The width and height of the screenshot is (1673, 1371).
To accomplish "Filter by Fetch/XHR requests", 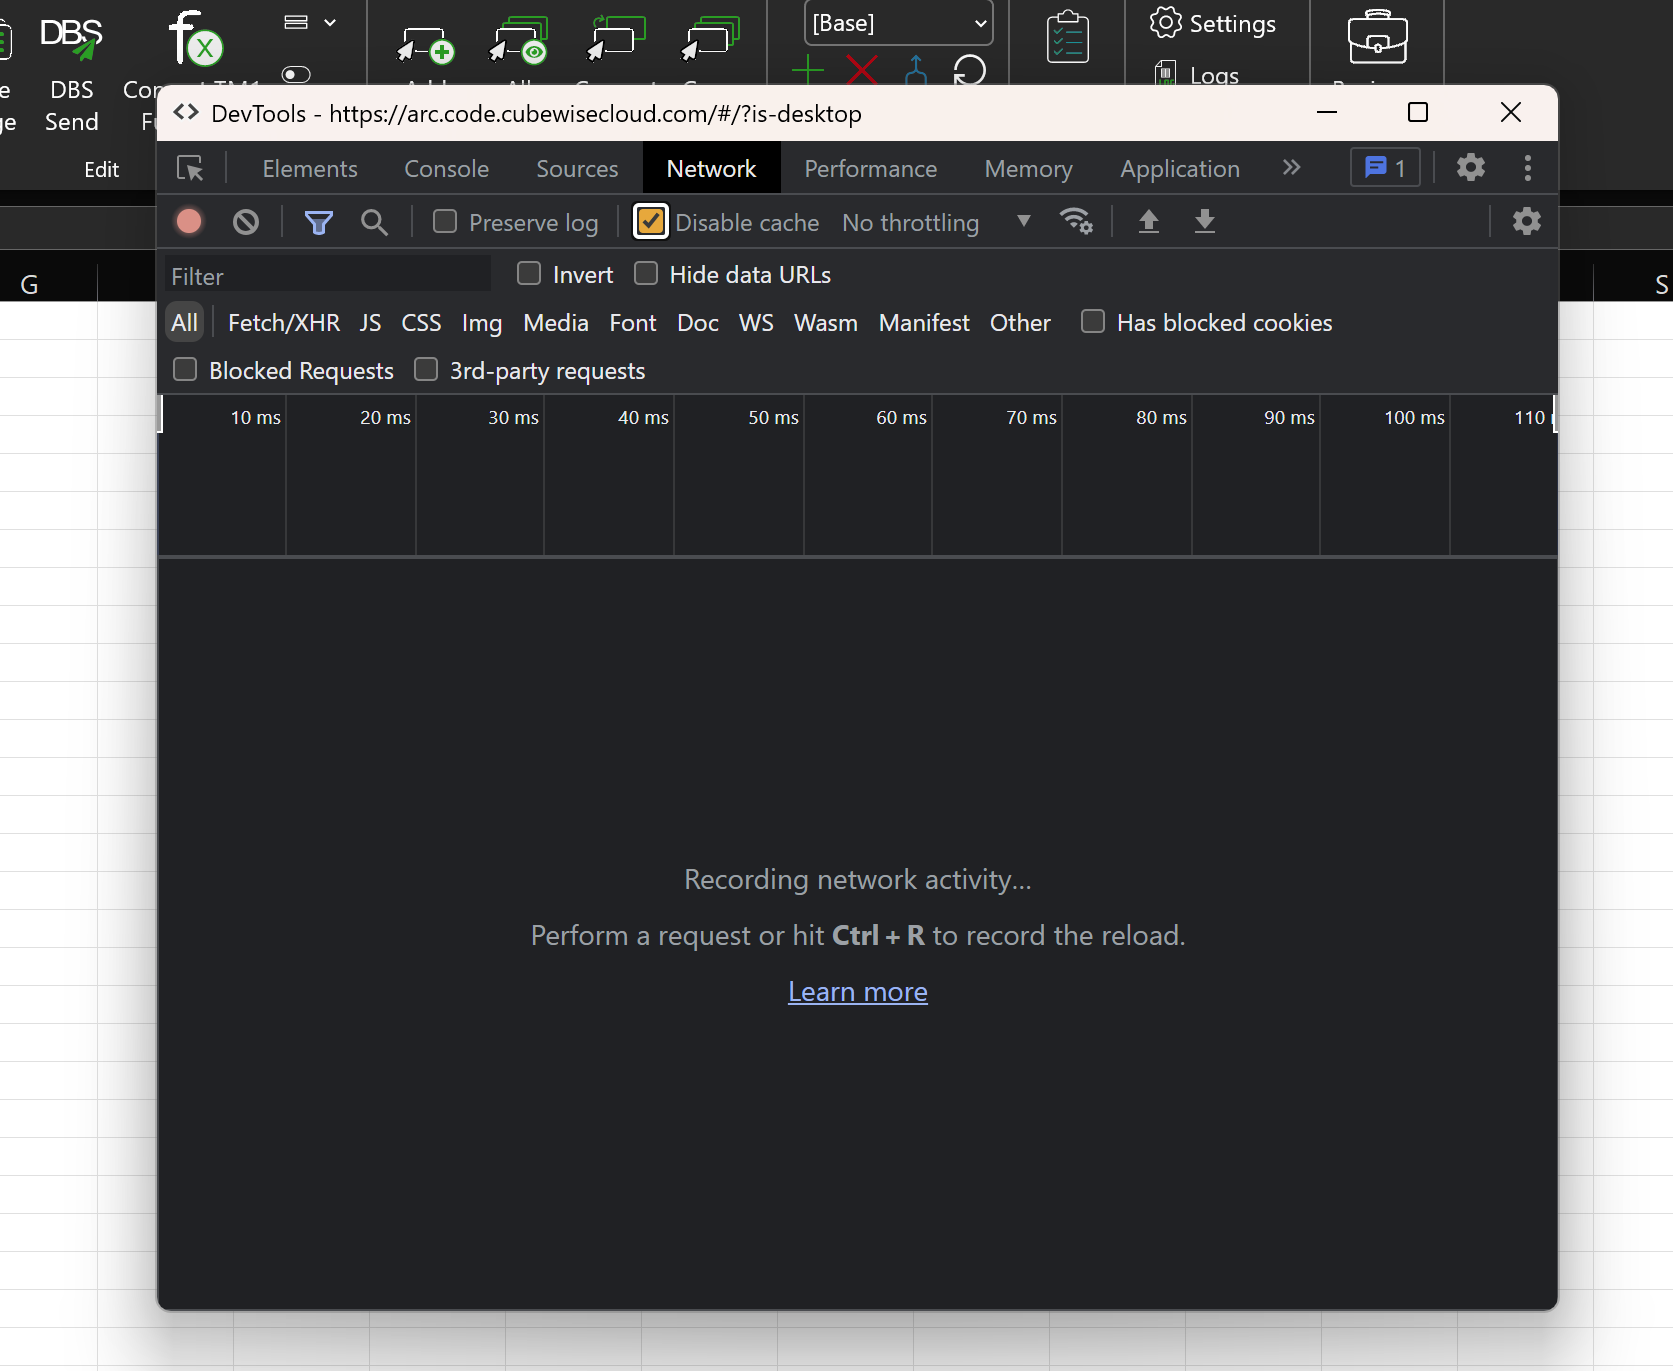I will click(284, 323).
